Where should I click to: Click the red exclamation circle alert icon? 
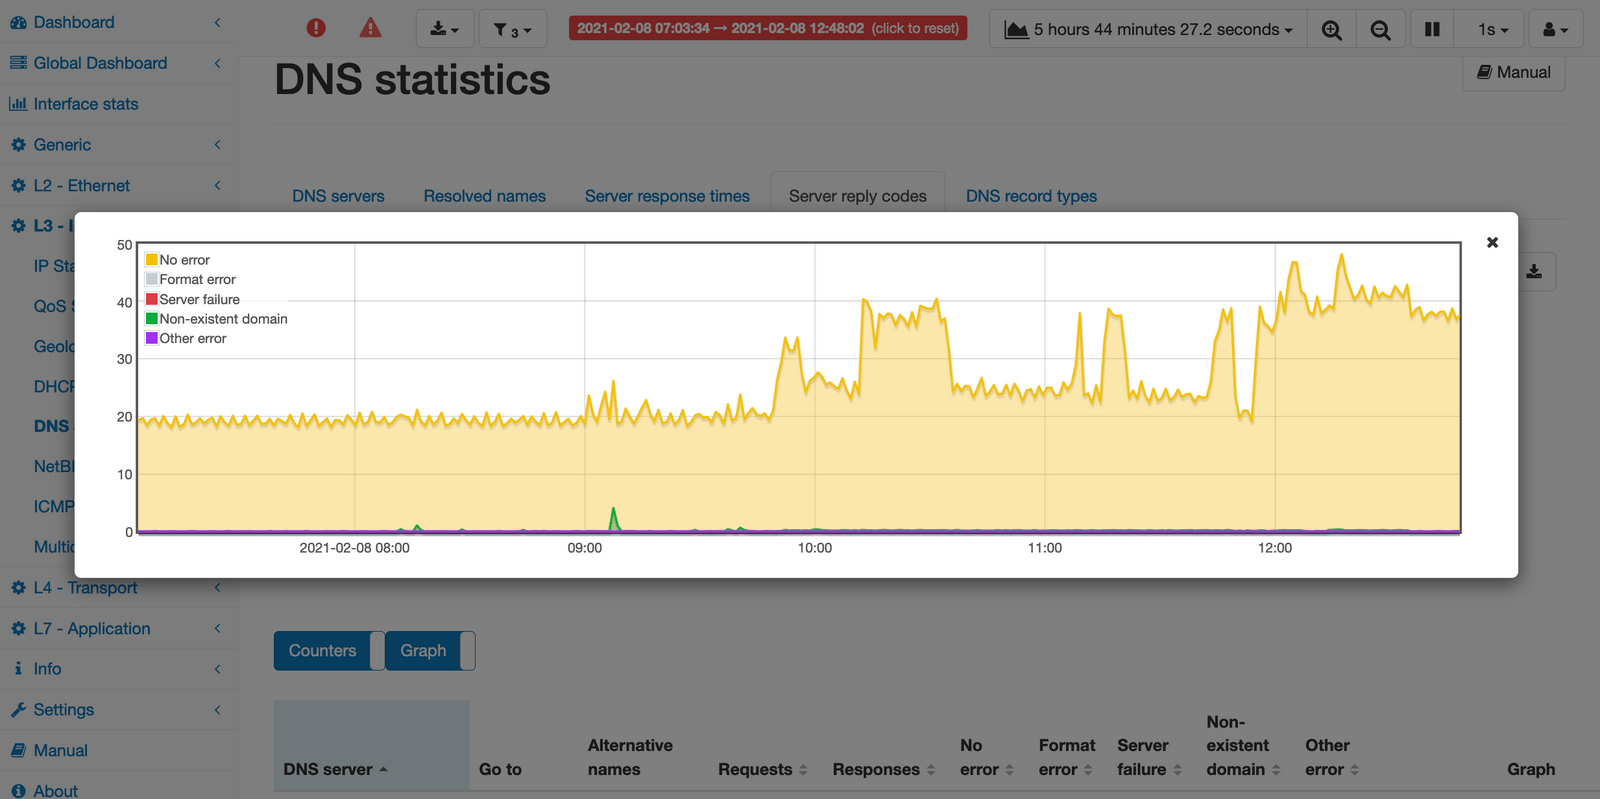(316, 28)
